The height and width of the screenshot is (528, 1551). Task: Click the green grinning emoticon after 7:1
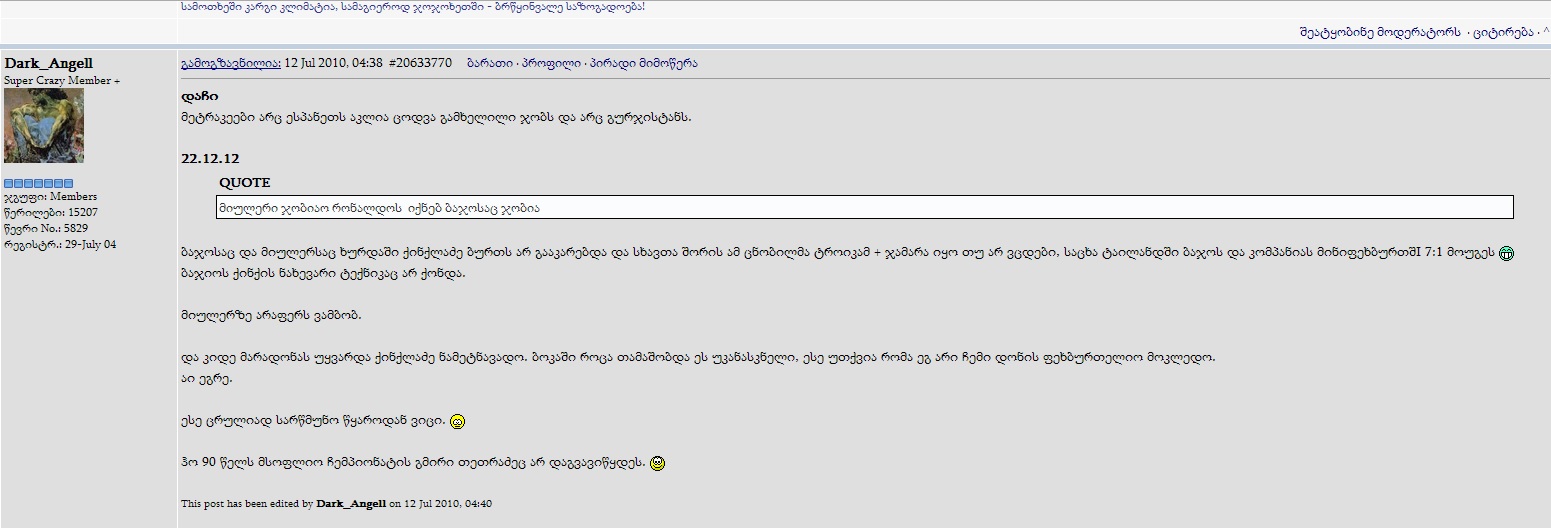[1506, 254]
